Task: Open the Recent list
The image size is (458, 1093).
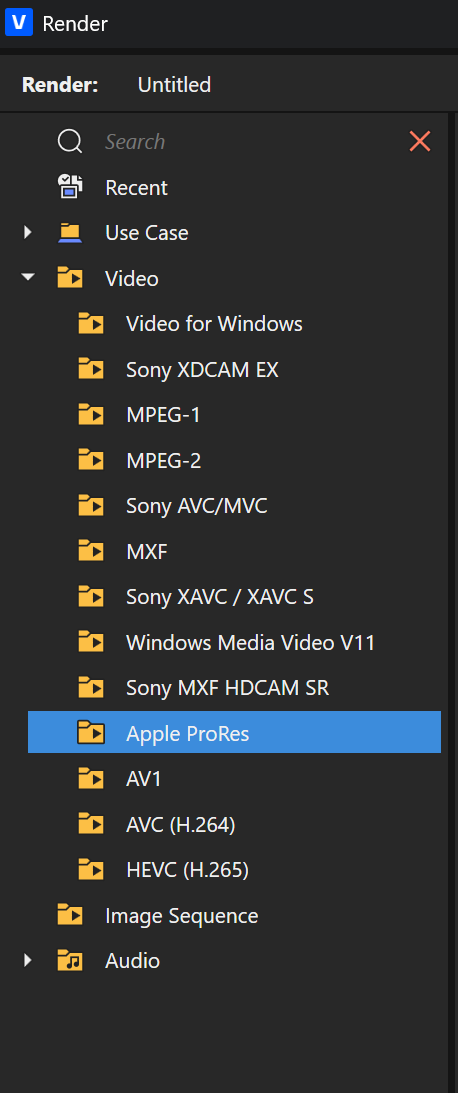Action: pos(136,188)
